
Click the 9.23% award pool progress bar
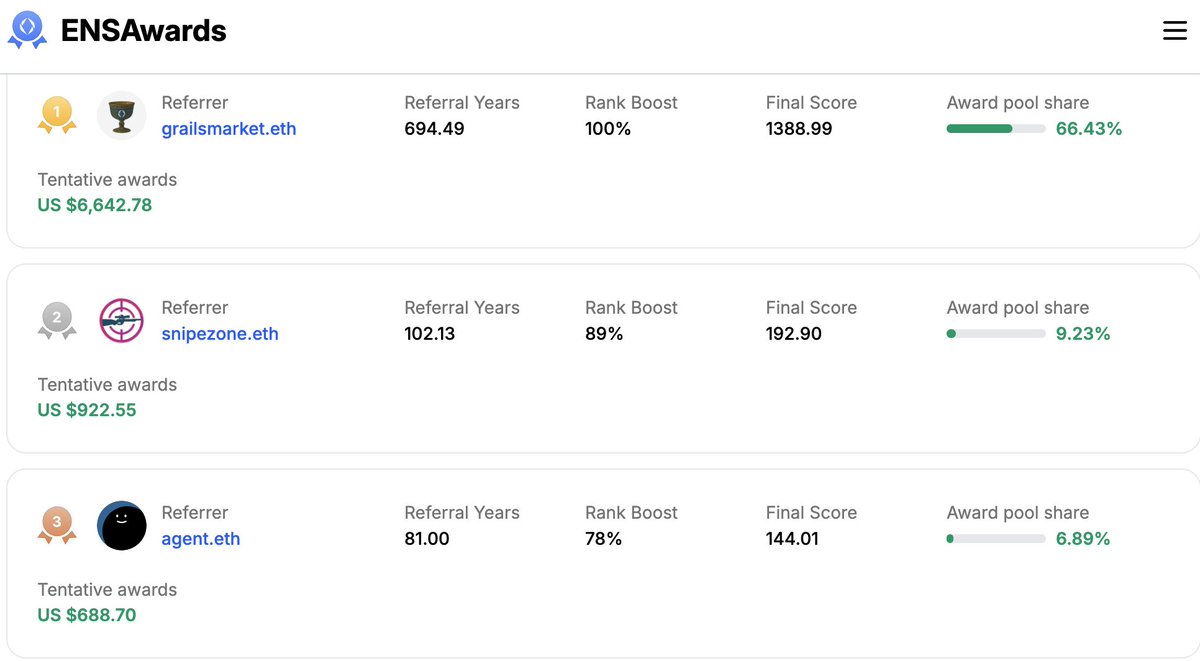pos(996,334)
